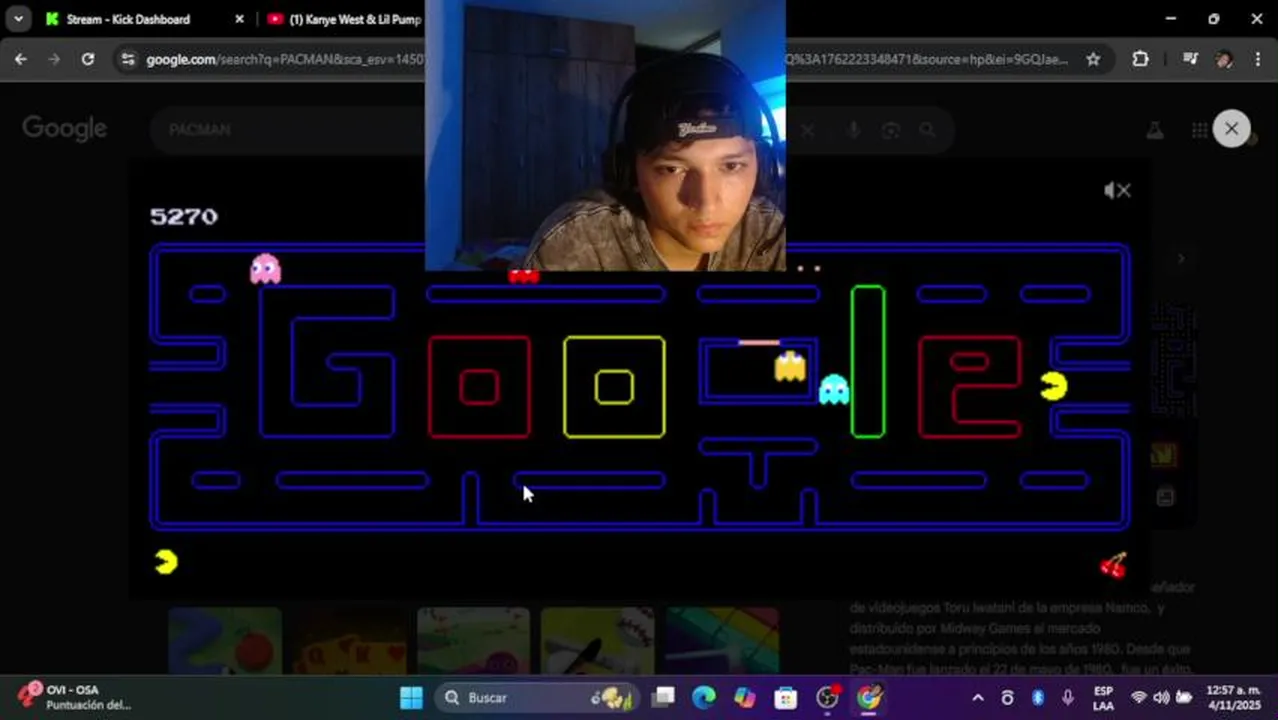Open the battery status icon
The height and width of the screenshot is (720, 1278).
coord(1184,697)
